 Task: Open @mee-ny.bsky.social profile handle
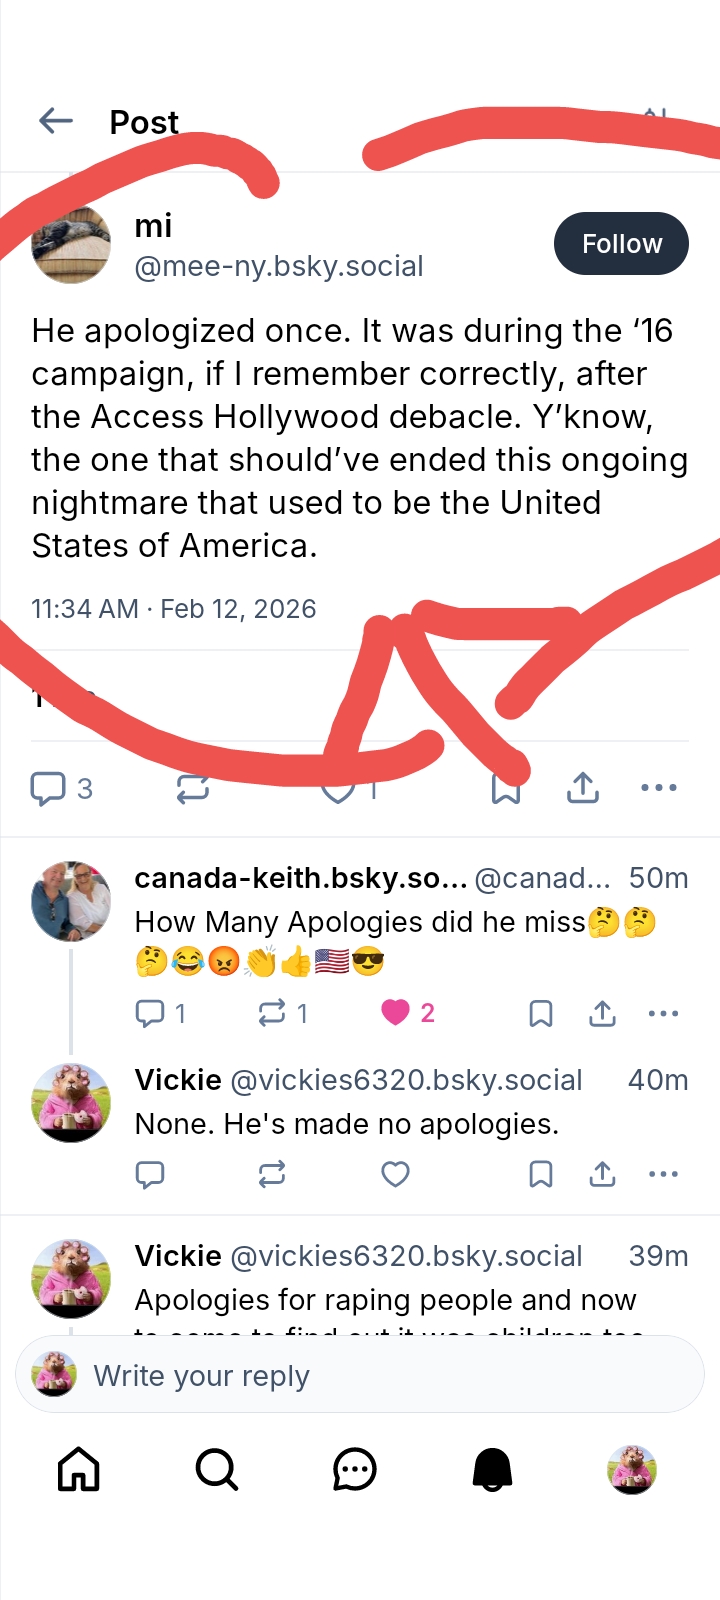pyautogui.click(x=279, y=266)
